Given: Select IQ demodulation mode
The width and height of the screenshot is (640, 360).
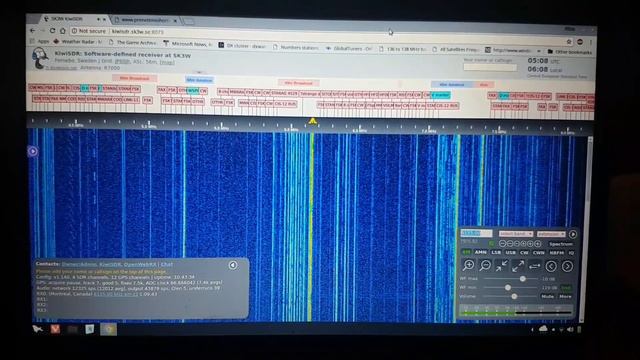Looking at the screenshot, I should pos(571,253).
